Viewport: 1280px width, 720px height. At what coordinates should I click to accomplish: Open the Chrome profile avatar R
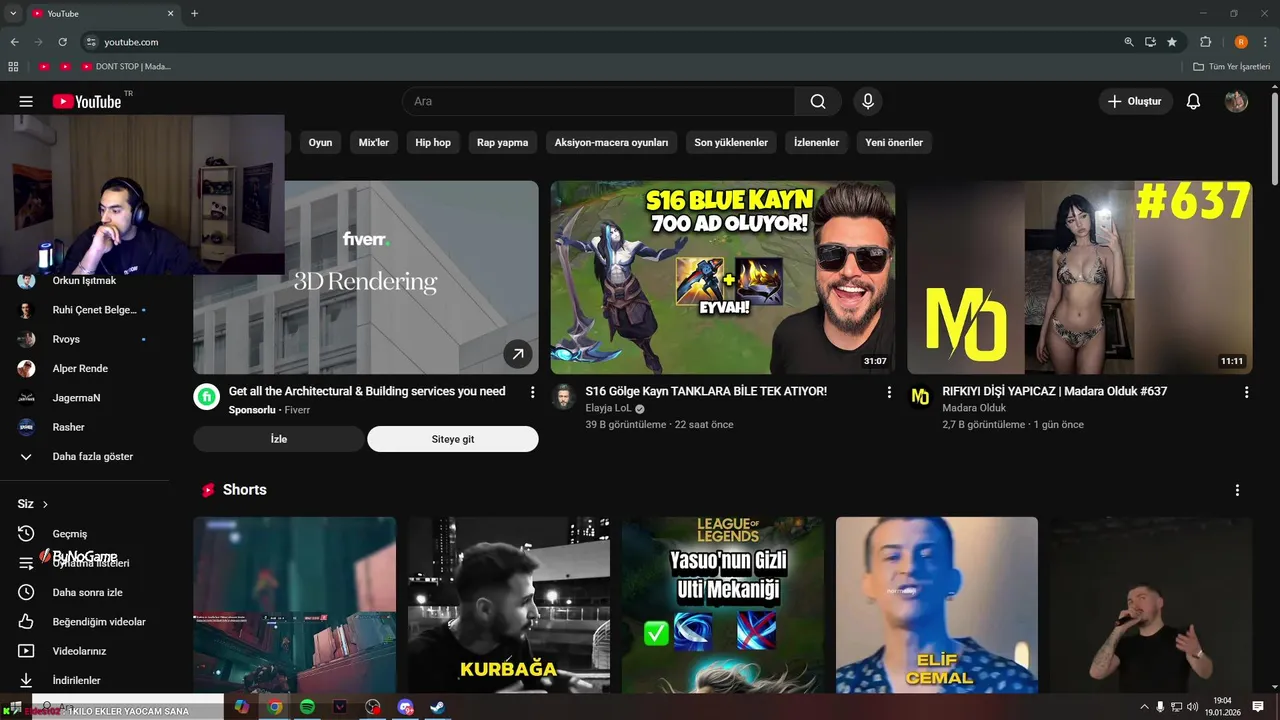(1241, 42)
